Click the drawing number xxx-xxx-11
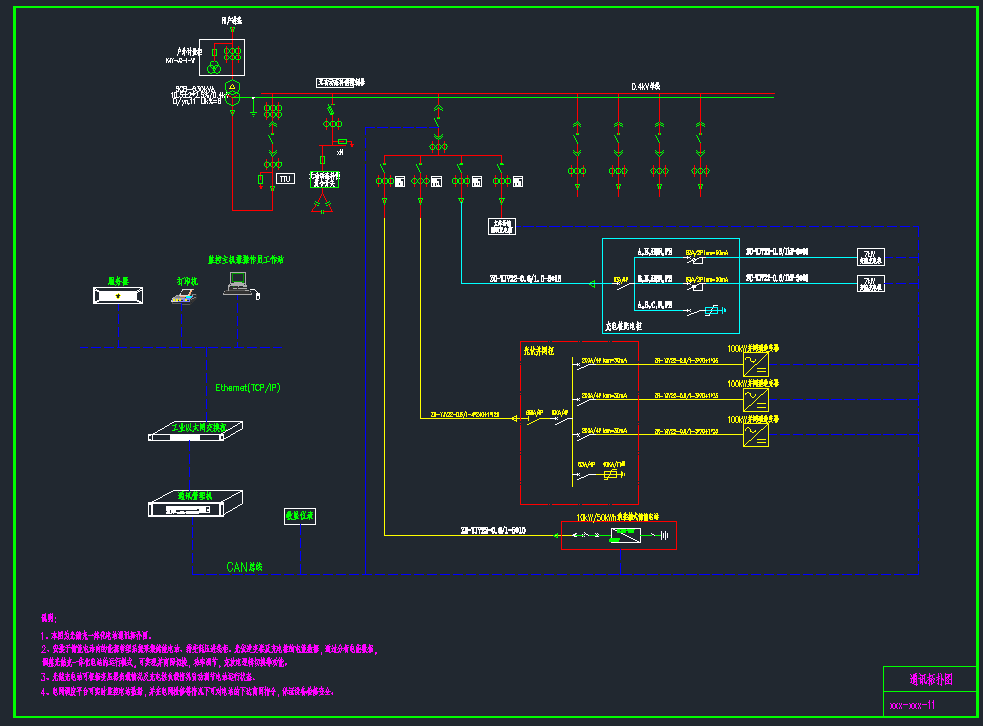Screen dimensions: 983x726 [x=912, y=705]
